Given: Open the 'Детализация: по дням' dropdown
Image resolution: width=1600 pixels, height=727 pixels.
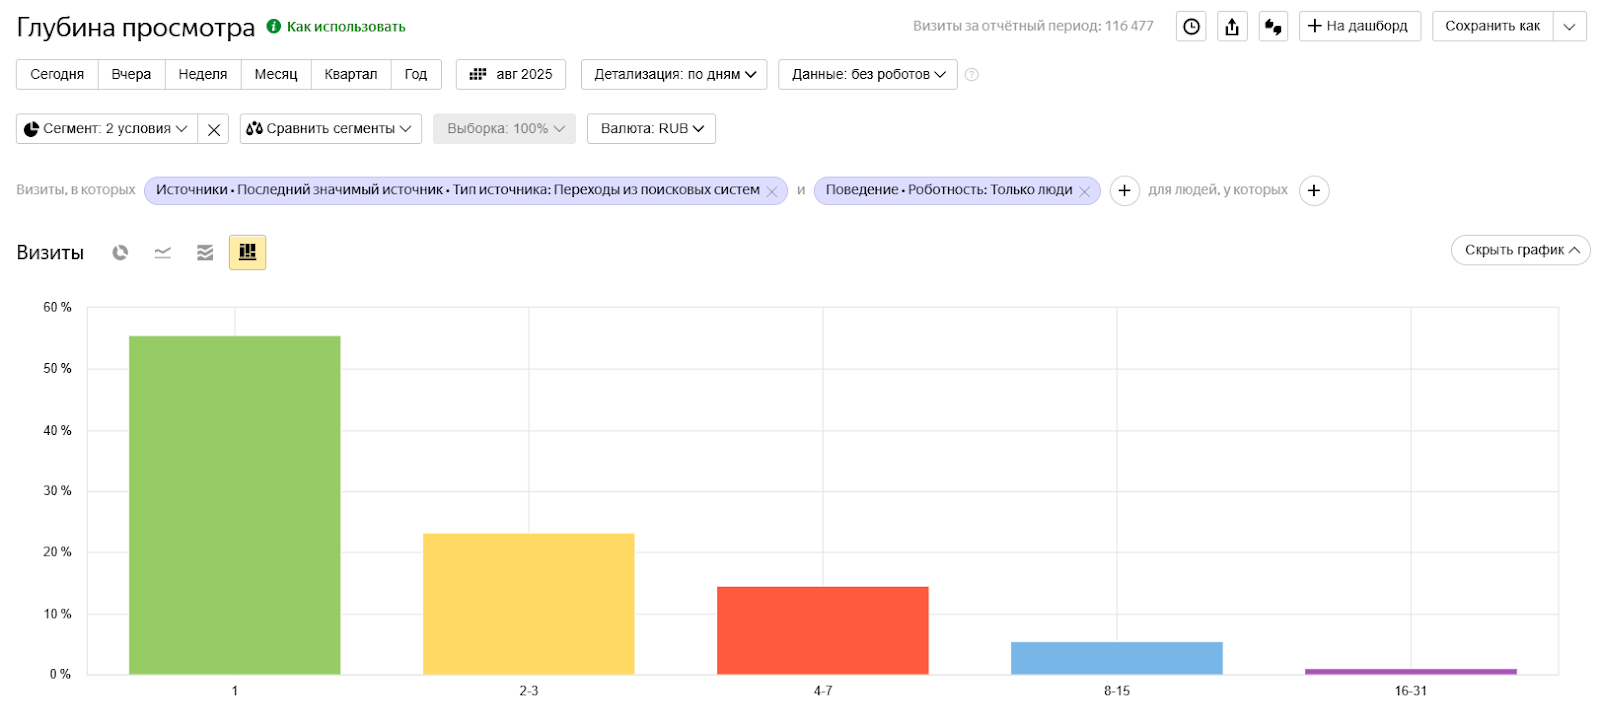Looking at the screenshot, I should [674, 74].
